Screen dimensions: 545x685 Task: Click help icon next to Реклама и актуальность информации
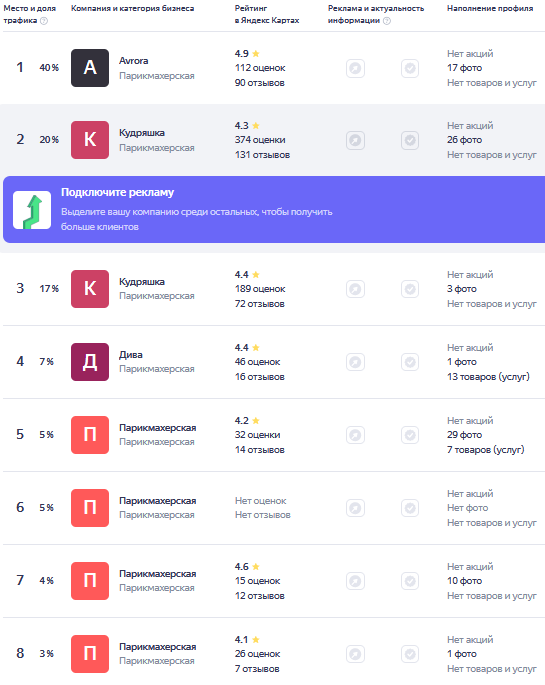point(387,21)
